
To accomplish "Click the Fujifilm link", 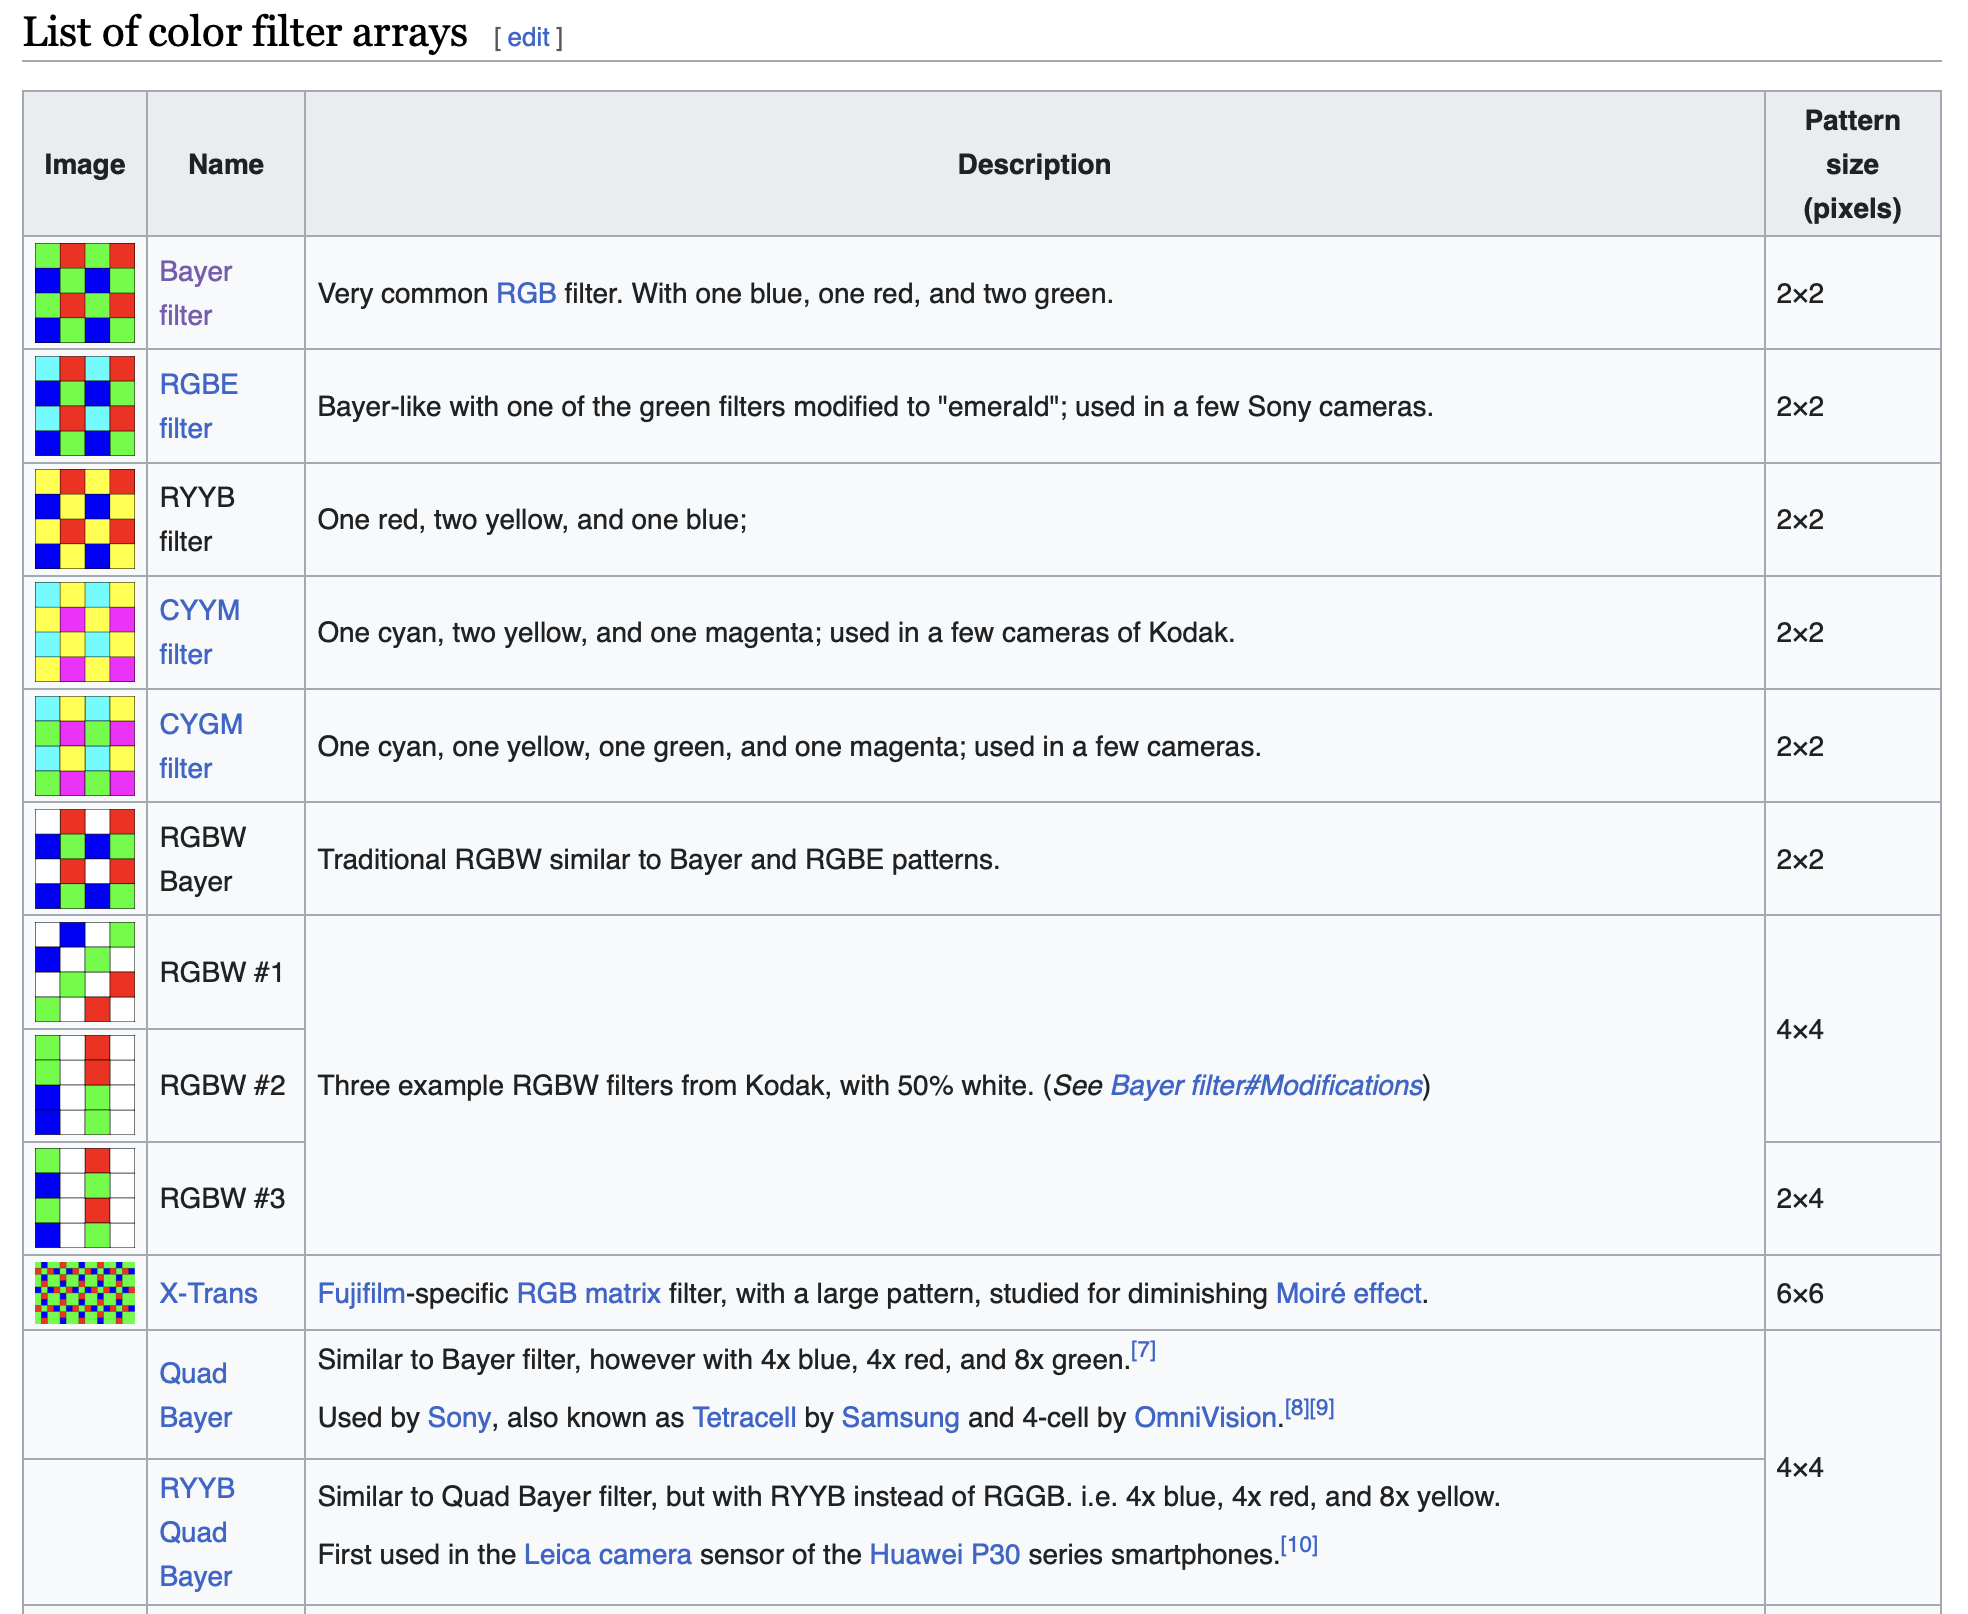I will pos(361,1294).
